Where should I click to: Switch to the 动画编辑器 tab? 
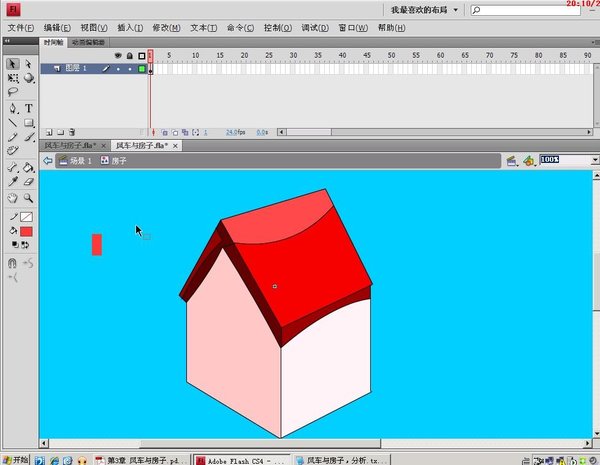tap(88, 42)
